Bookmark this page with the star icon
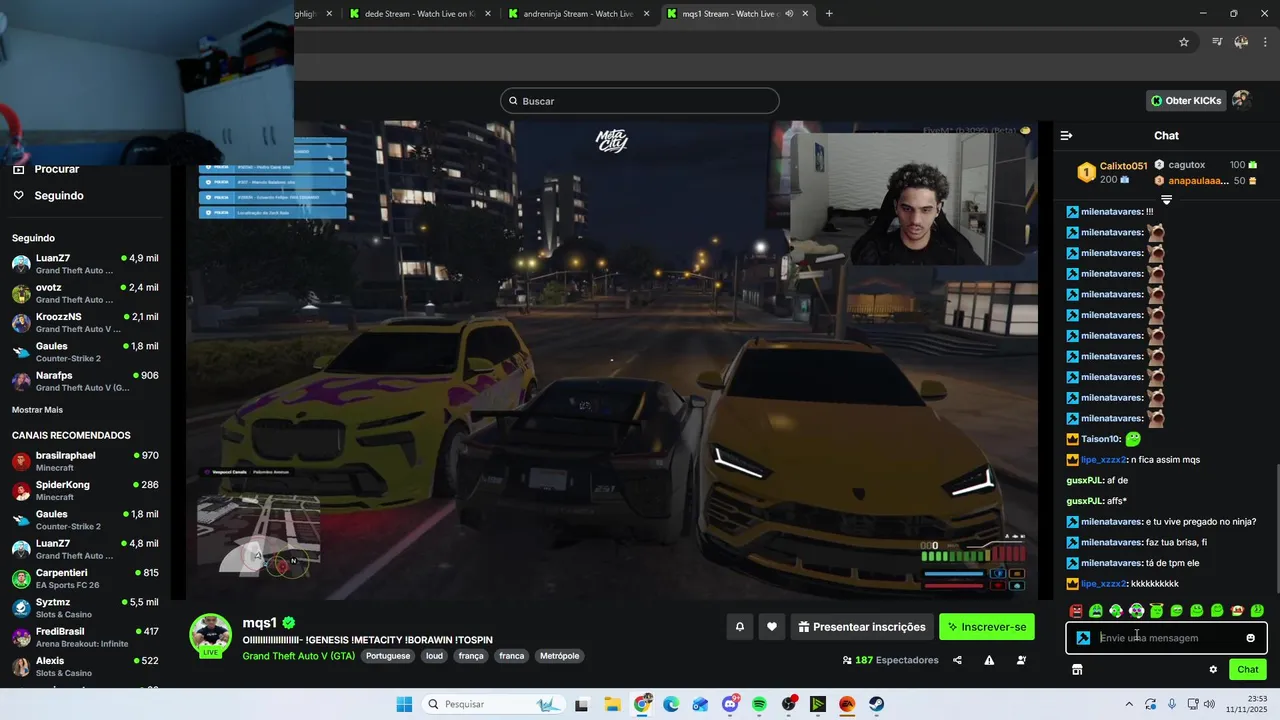 1184,42
